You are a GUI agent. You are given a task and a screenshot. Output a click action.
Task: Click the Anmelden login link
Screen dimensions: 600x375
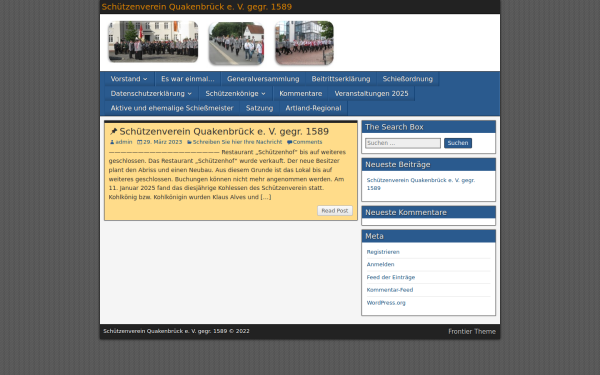380,264
